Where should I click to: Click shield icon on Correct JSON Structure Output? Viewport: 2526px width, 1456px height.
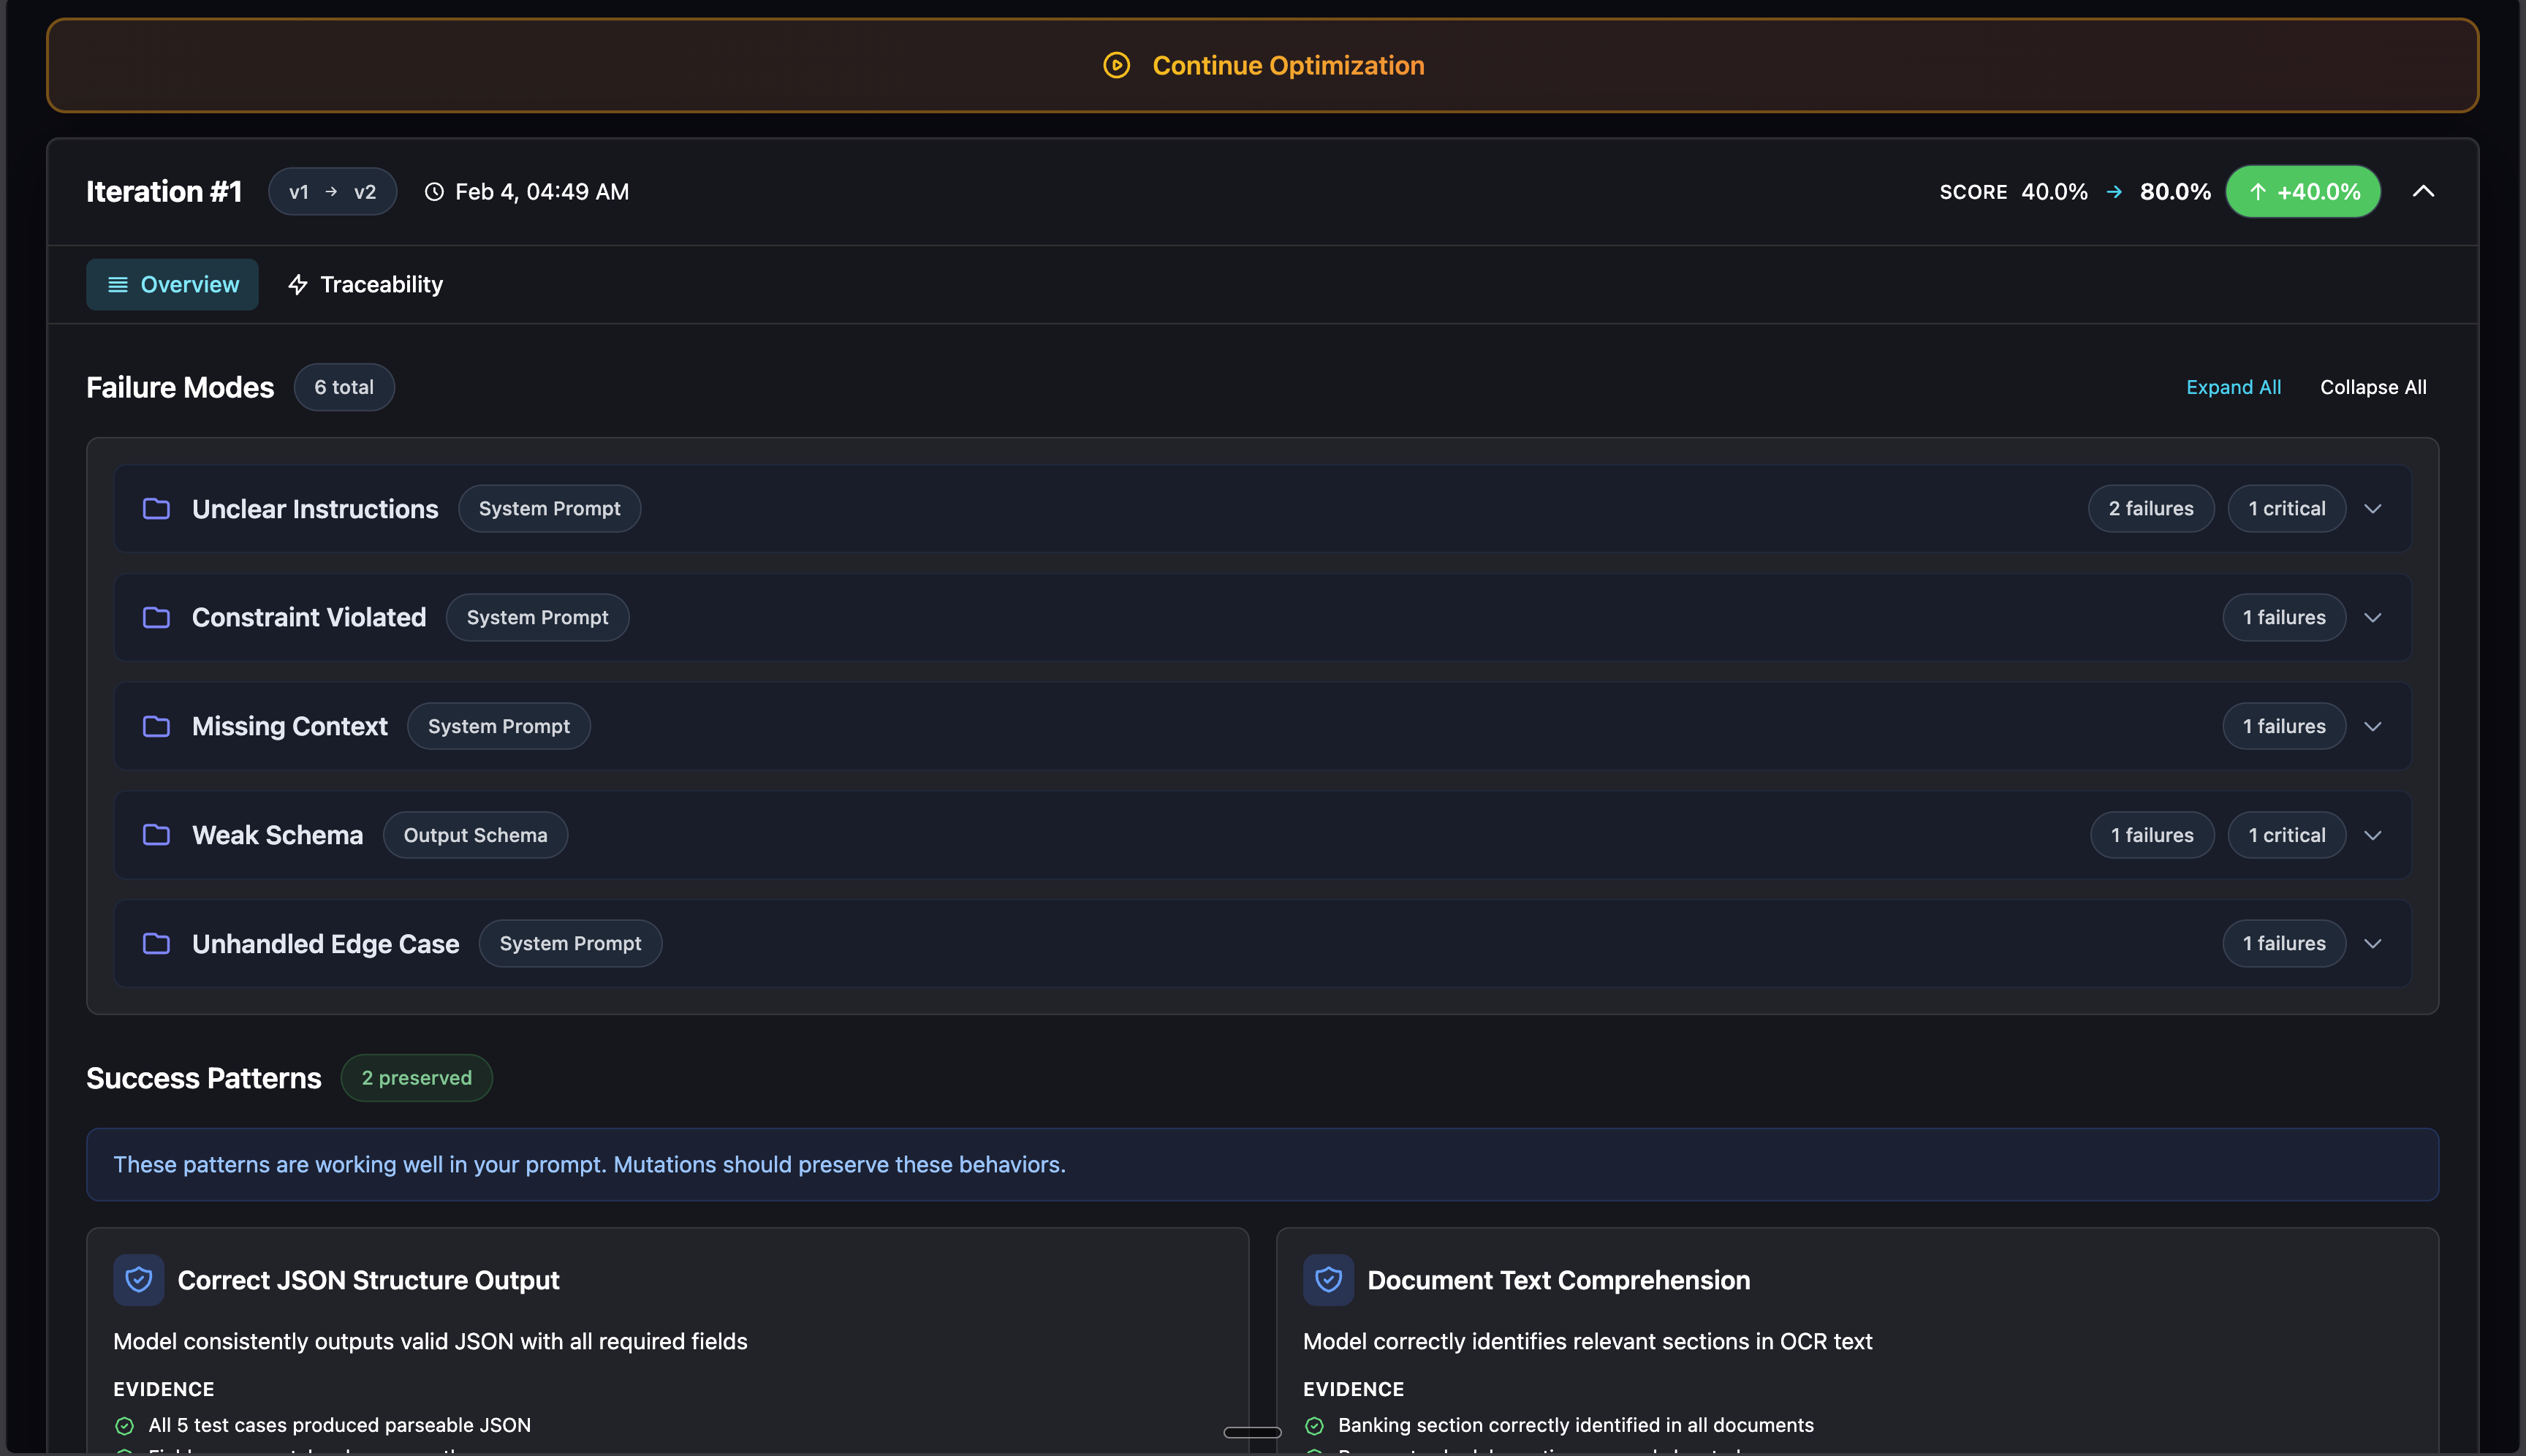pyautogui.click(x=139, y=1279)
